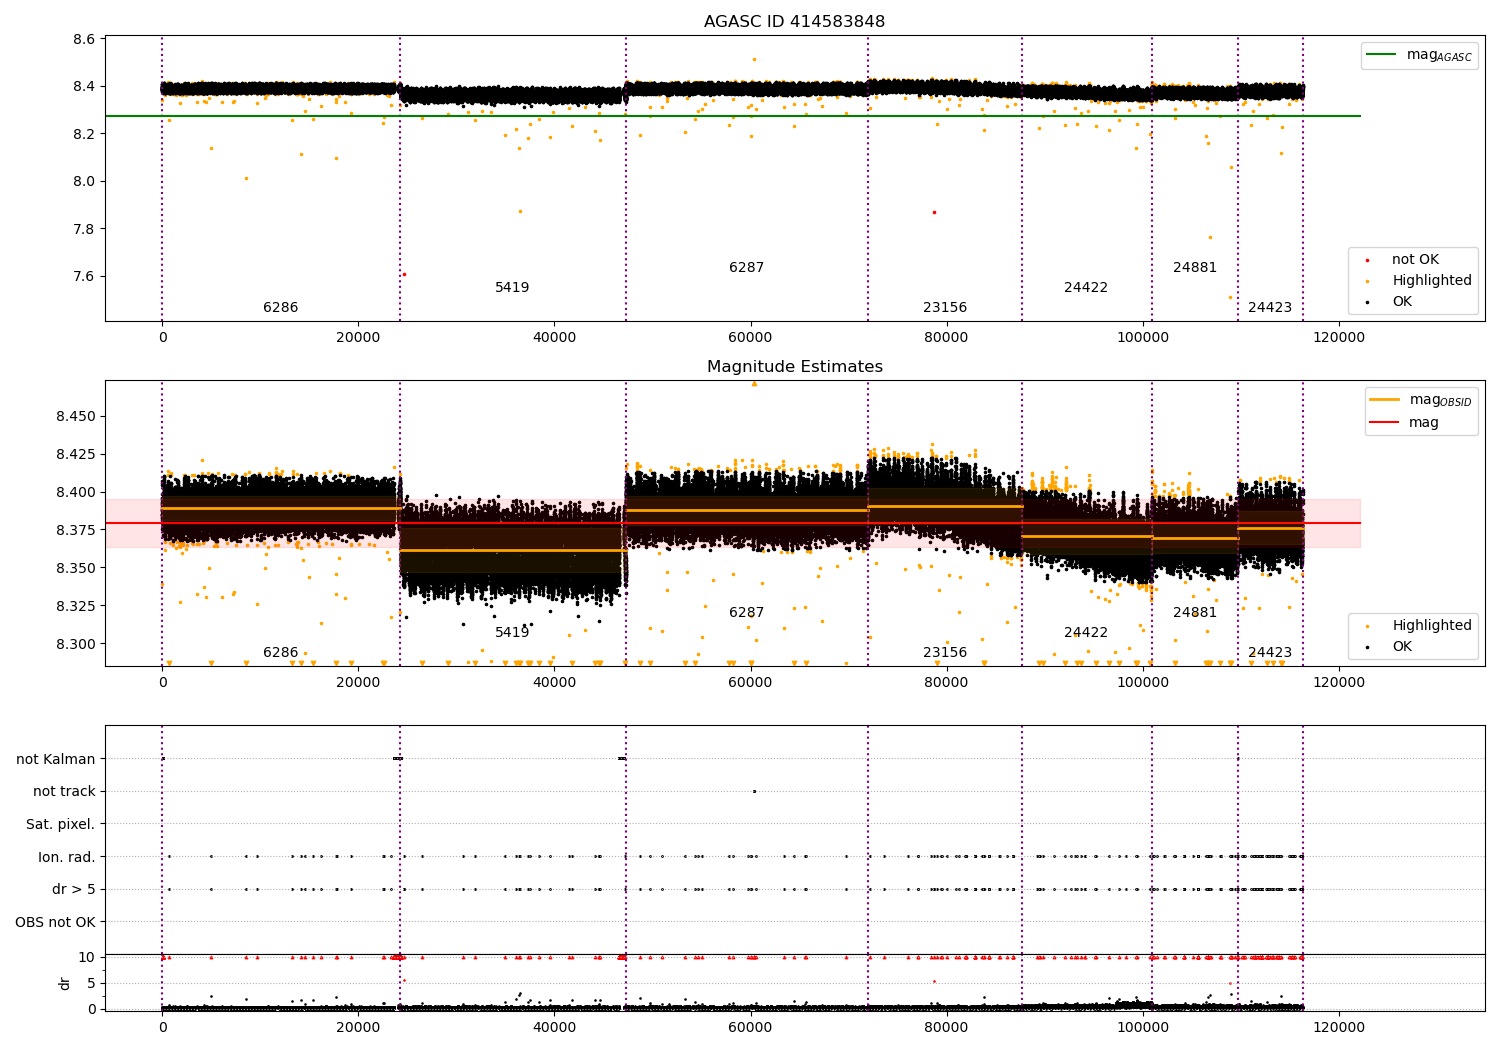Click the 'OBS not OK' axis label
Screen dimensions: 1500x1050
click(x=55, y=923)
